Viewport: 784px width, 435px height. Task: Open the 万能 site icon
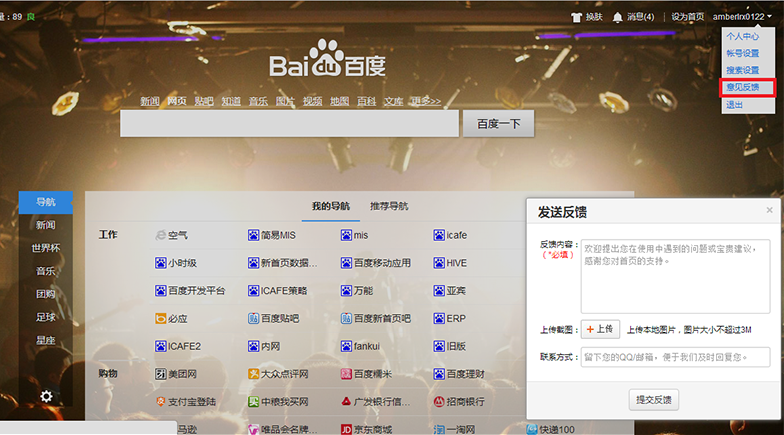pos(346,290)
